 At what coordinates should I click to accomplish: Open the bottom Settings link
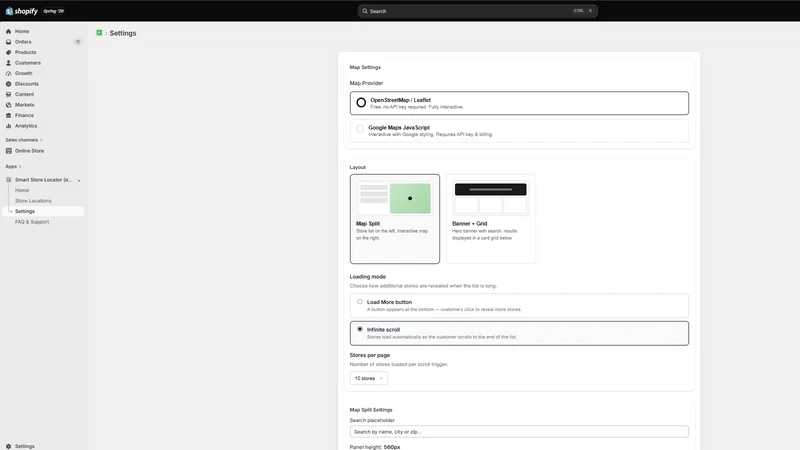(24, 446)
